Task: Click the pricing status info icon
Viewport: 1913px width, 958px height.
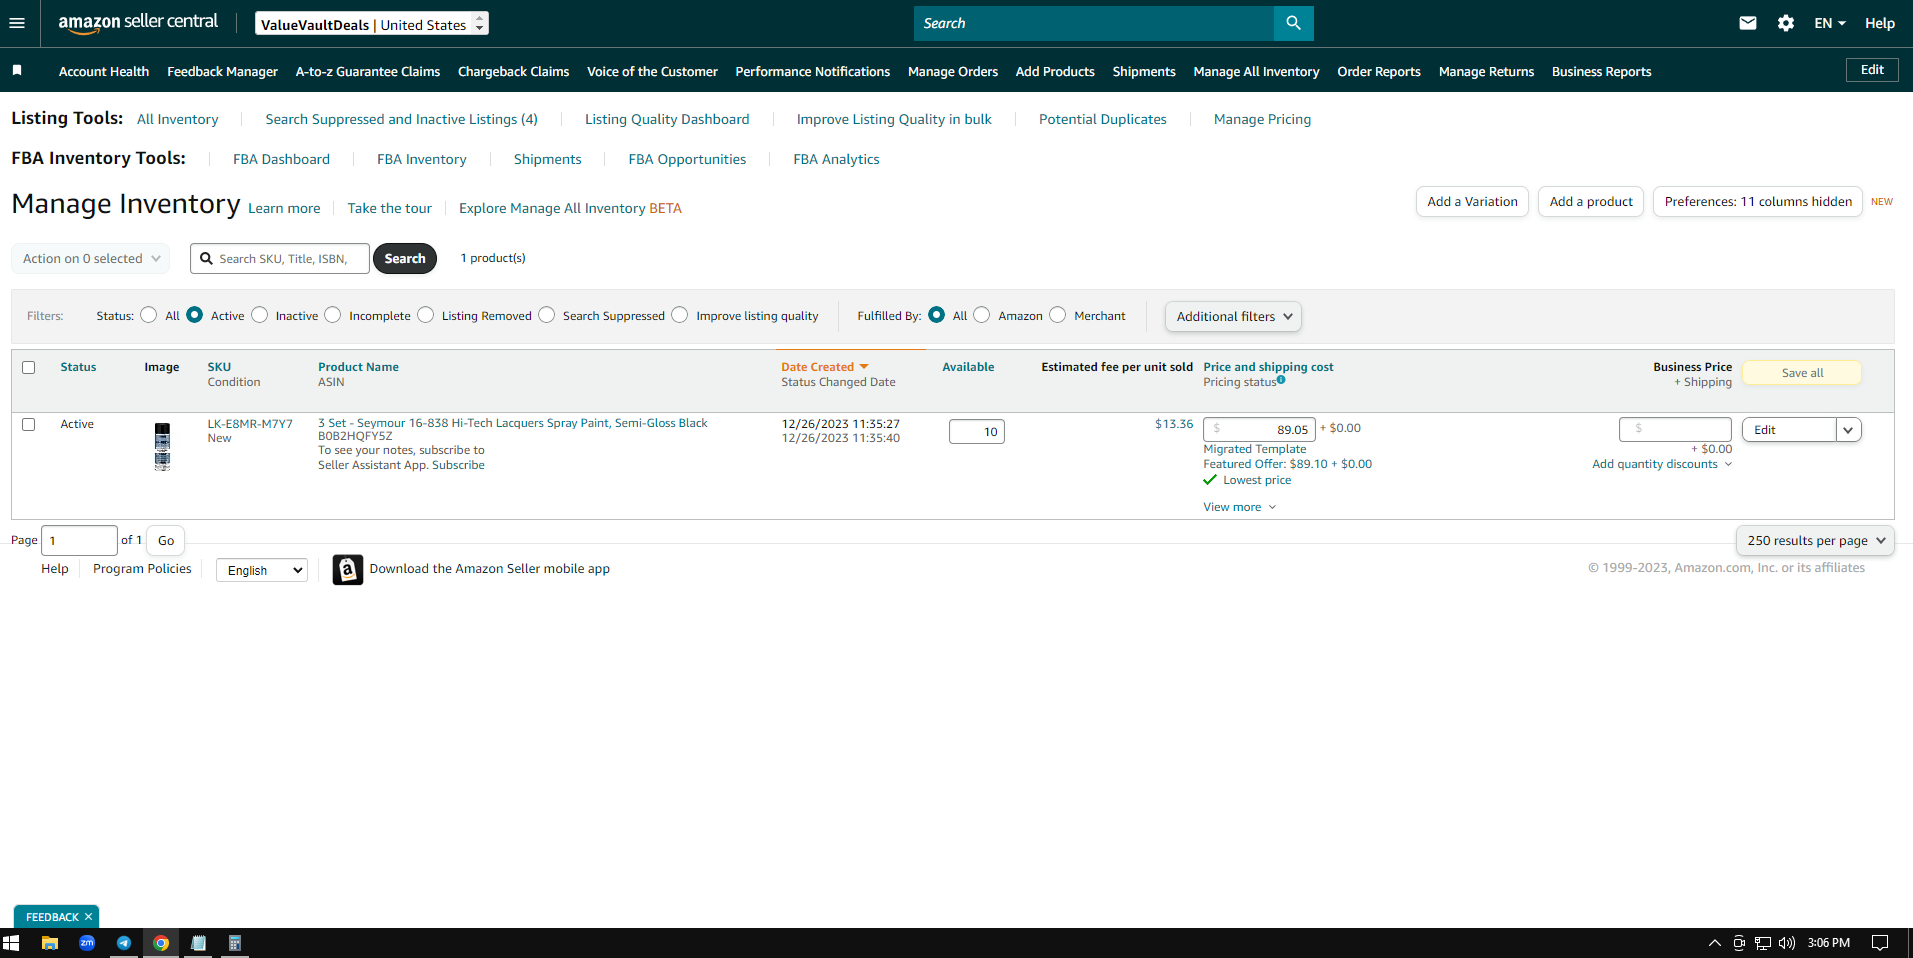Action: 1281,380
